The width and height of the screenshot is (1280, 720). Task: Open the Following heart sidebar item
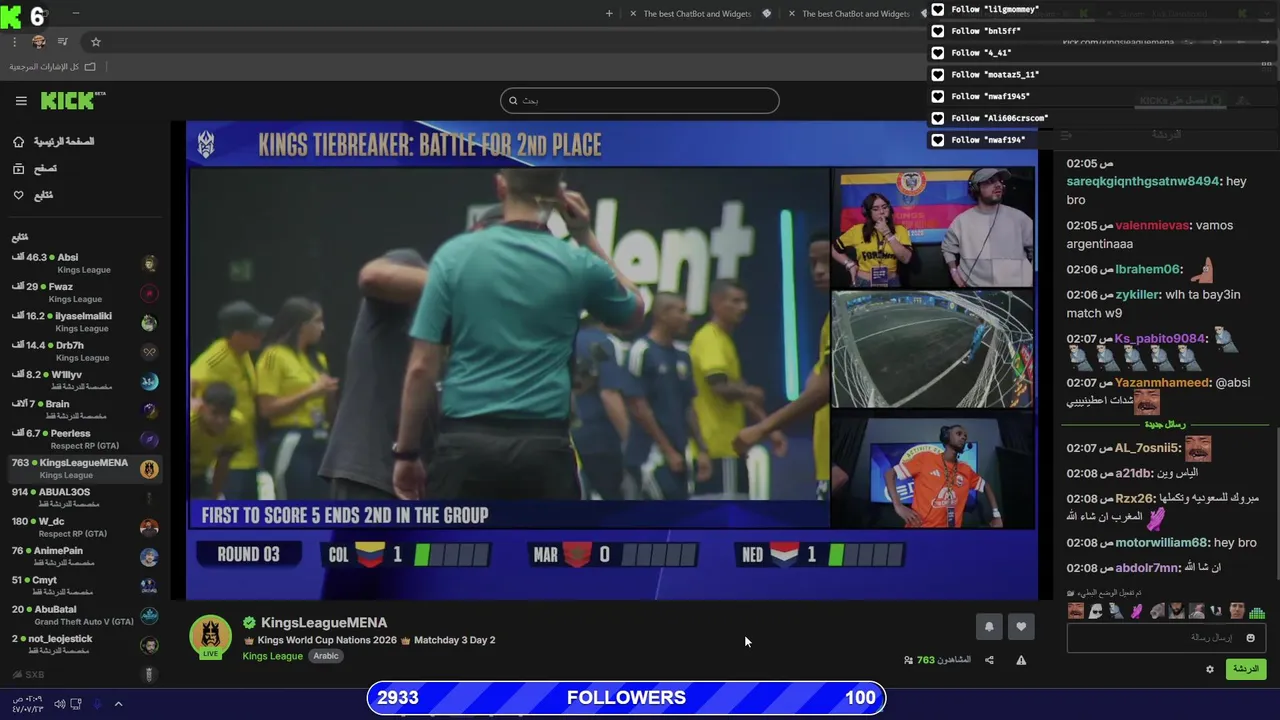coord(32,195)
